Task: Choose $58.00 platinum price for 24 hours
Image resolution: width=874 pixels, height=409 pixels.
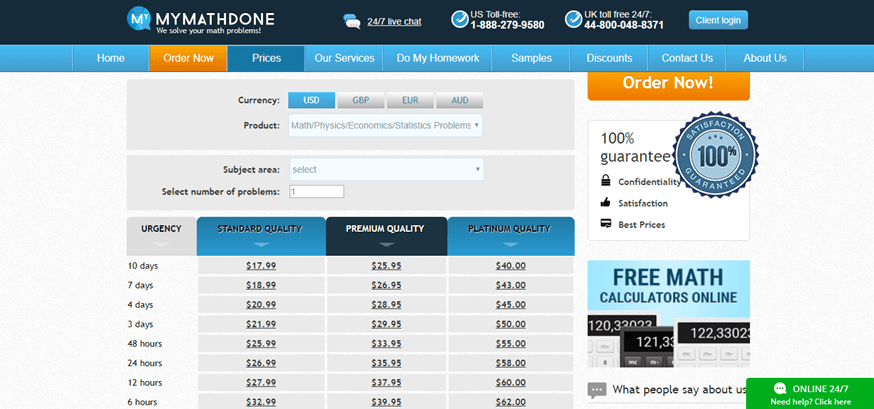Action: pyautogui.click(x=511, y=363)
